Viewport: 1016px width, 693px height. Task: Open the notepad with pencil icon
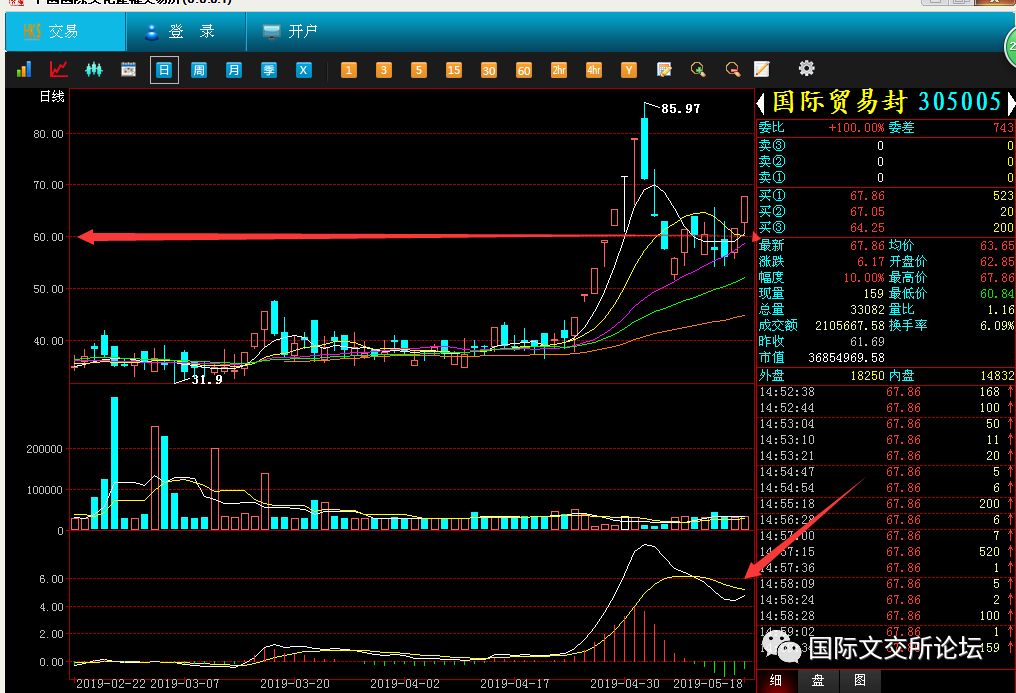pyautogui.click(x=664, y=69)
